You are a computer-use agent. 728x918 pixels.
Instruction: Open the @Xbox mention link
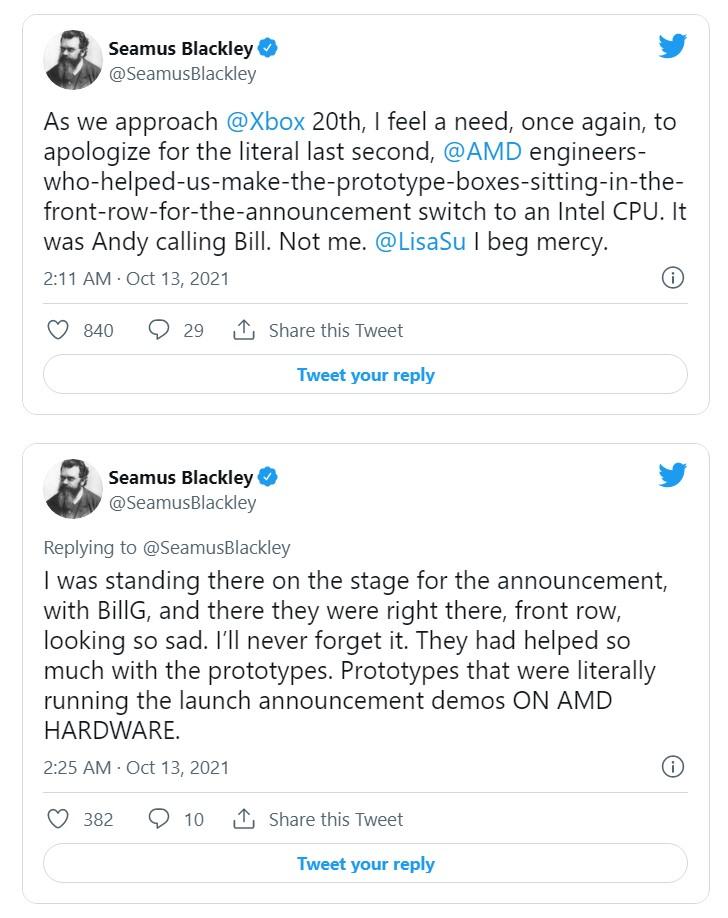265,122
